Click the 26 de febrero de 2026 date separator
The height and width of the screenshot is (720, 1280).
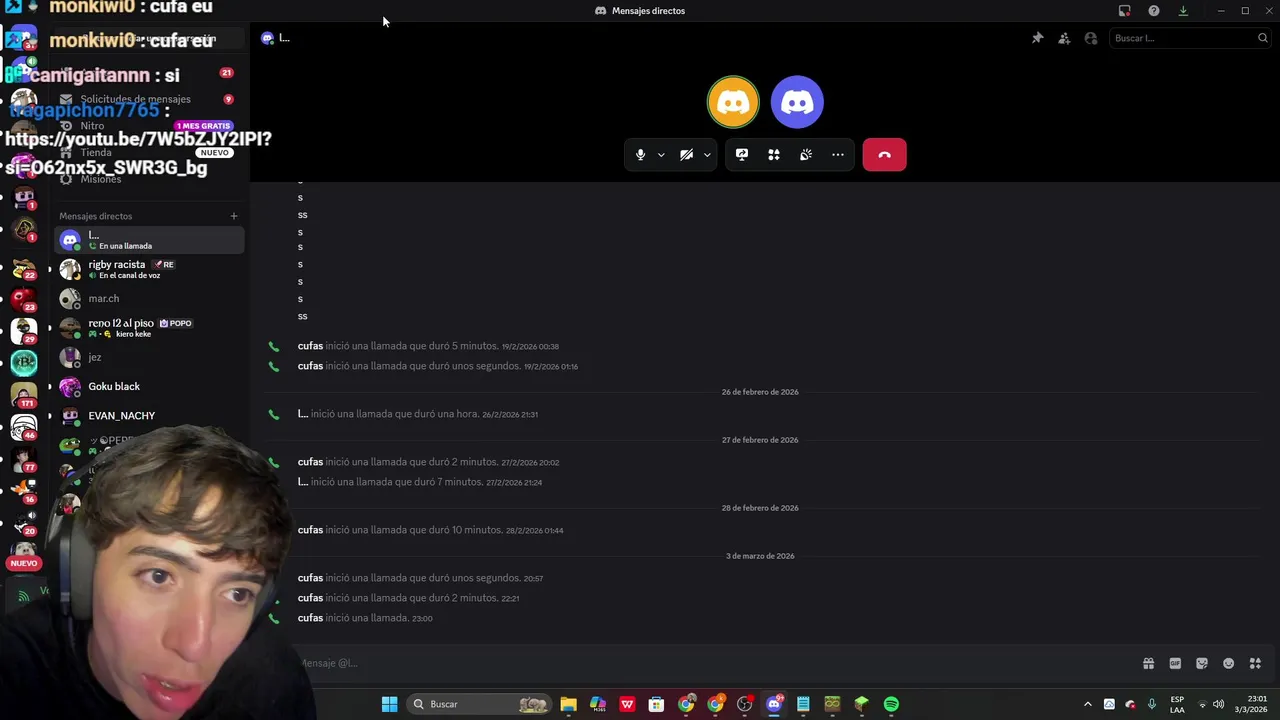(760, 392)
